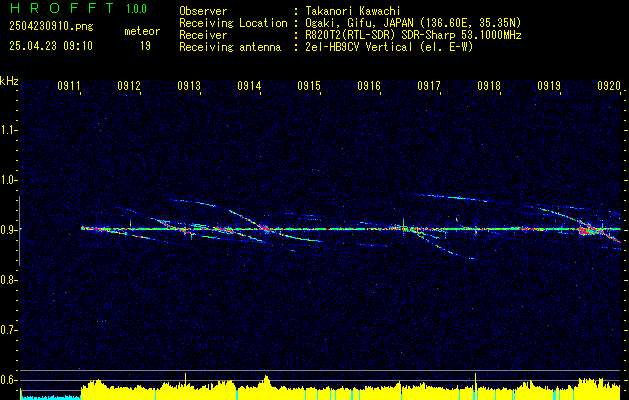This screenshot has width=629, height=400.
Task: Click the vertical gray frequency range bar
Action: [x=20, y=231]
